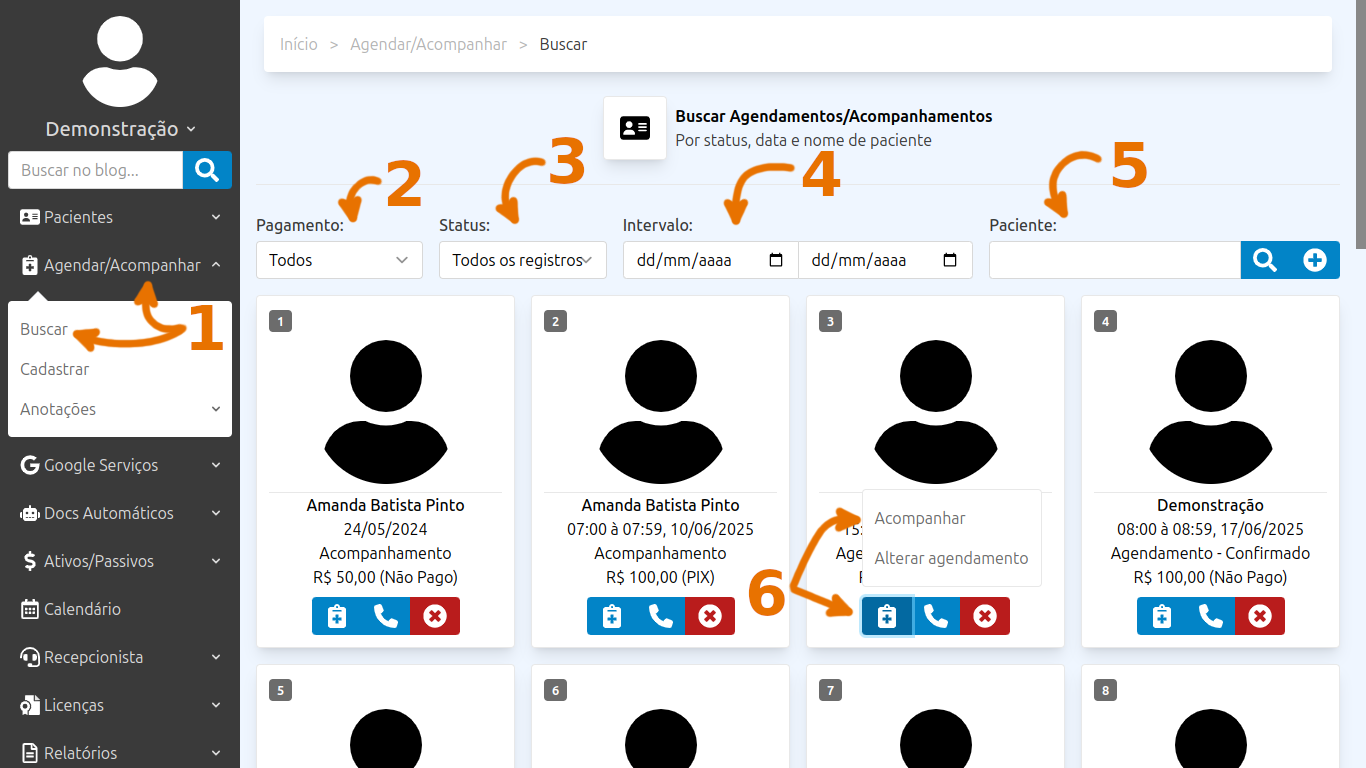Click phone icon on card 1

pos(385,616)
